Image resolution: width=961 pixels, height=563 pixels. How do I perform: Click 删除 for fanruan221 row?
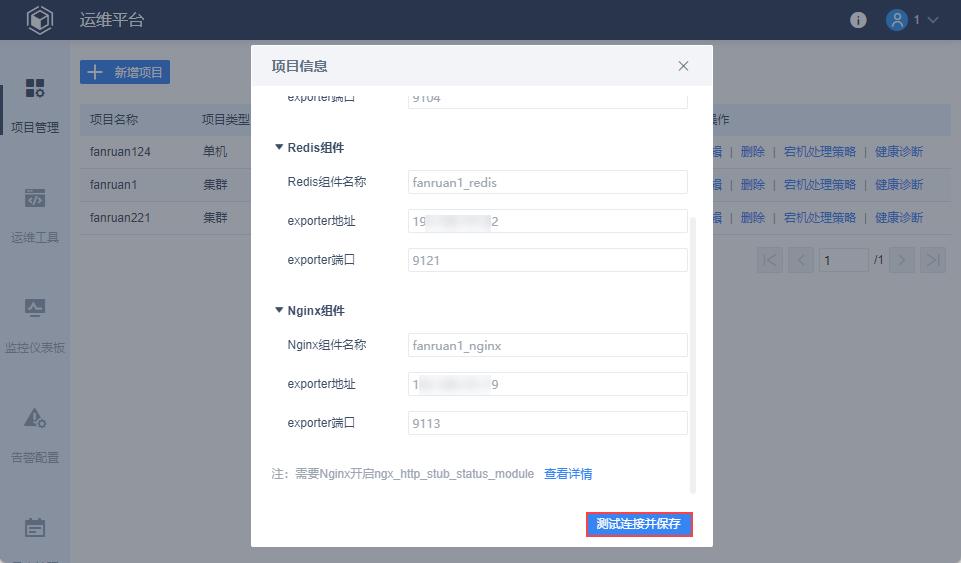[753, 218]
